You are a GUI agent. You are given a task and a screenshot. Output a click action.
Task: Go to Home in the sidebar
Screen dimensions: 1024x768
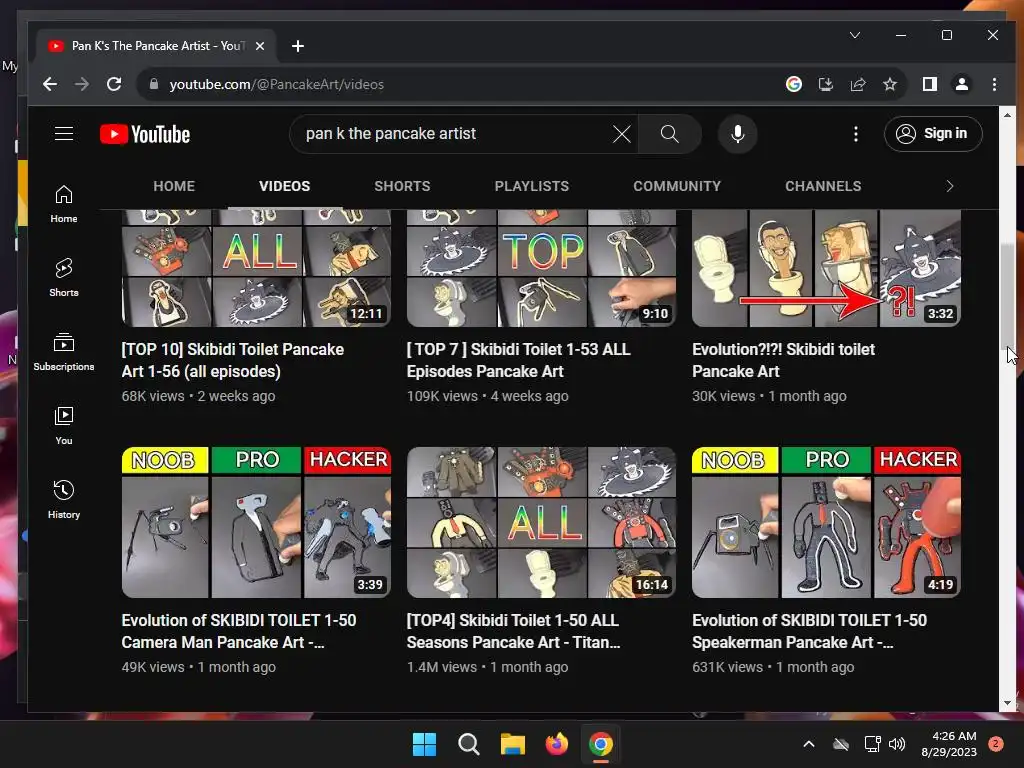(x=64, y=204)
